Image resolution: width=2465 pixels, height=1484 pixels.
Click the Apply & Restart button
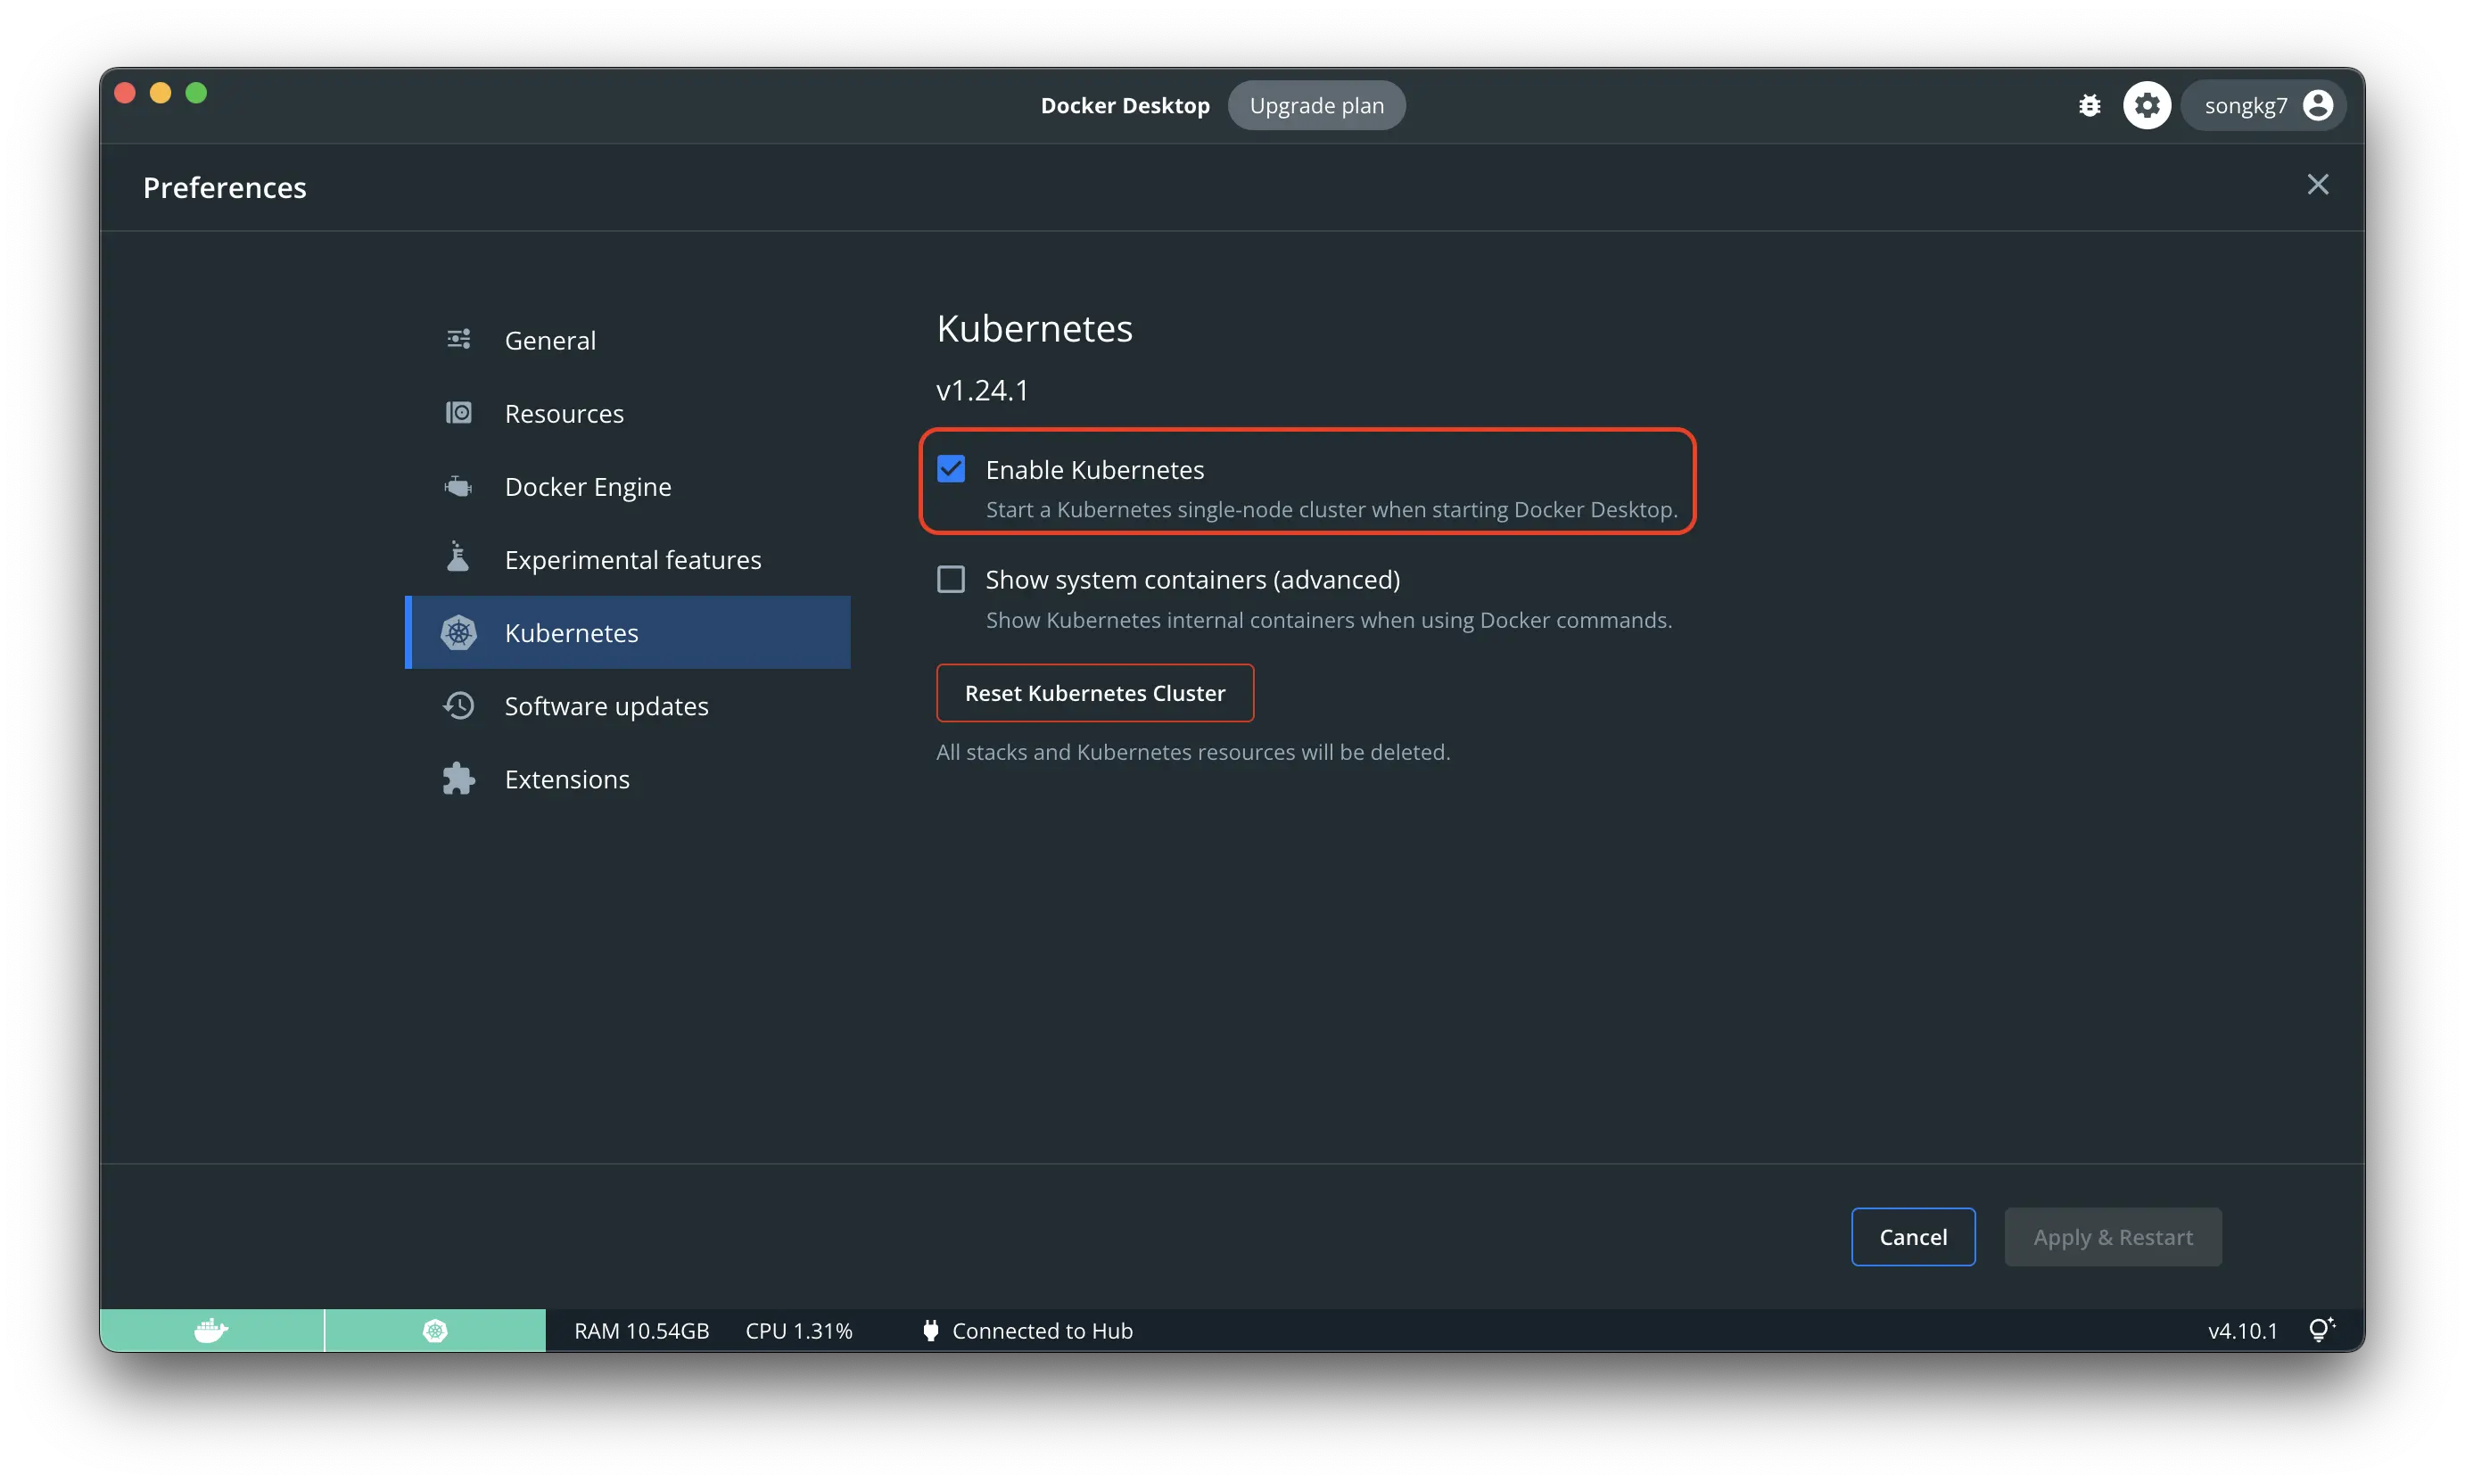click(x=2113, y=1236)
